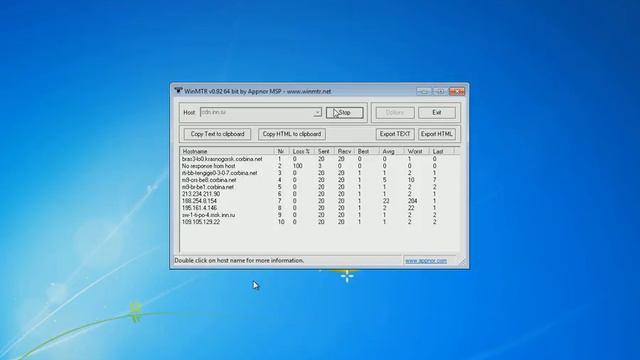Click the Nr column header
This screenshot has height=360, width=640.
tap(281, 151)
